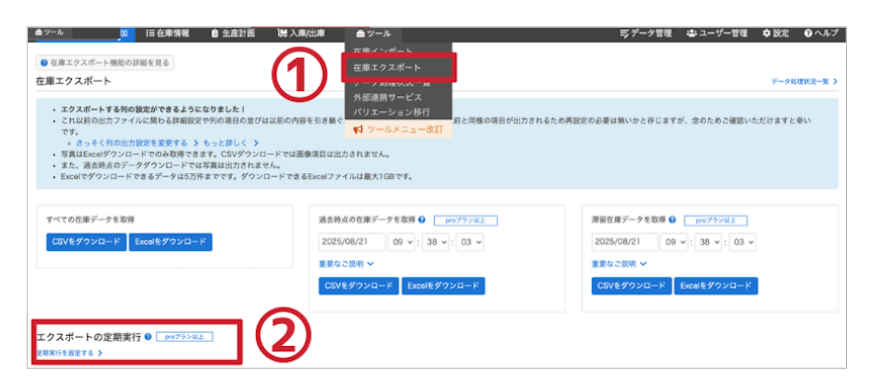Open minute dropdown 38 in 滞留在庫 section
The image size is (882, 377).
[709, 242]
